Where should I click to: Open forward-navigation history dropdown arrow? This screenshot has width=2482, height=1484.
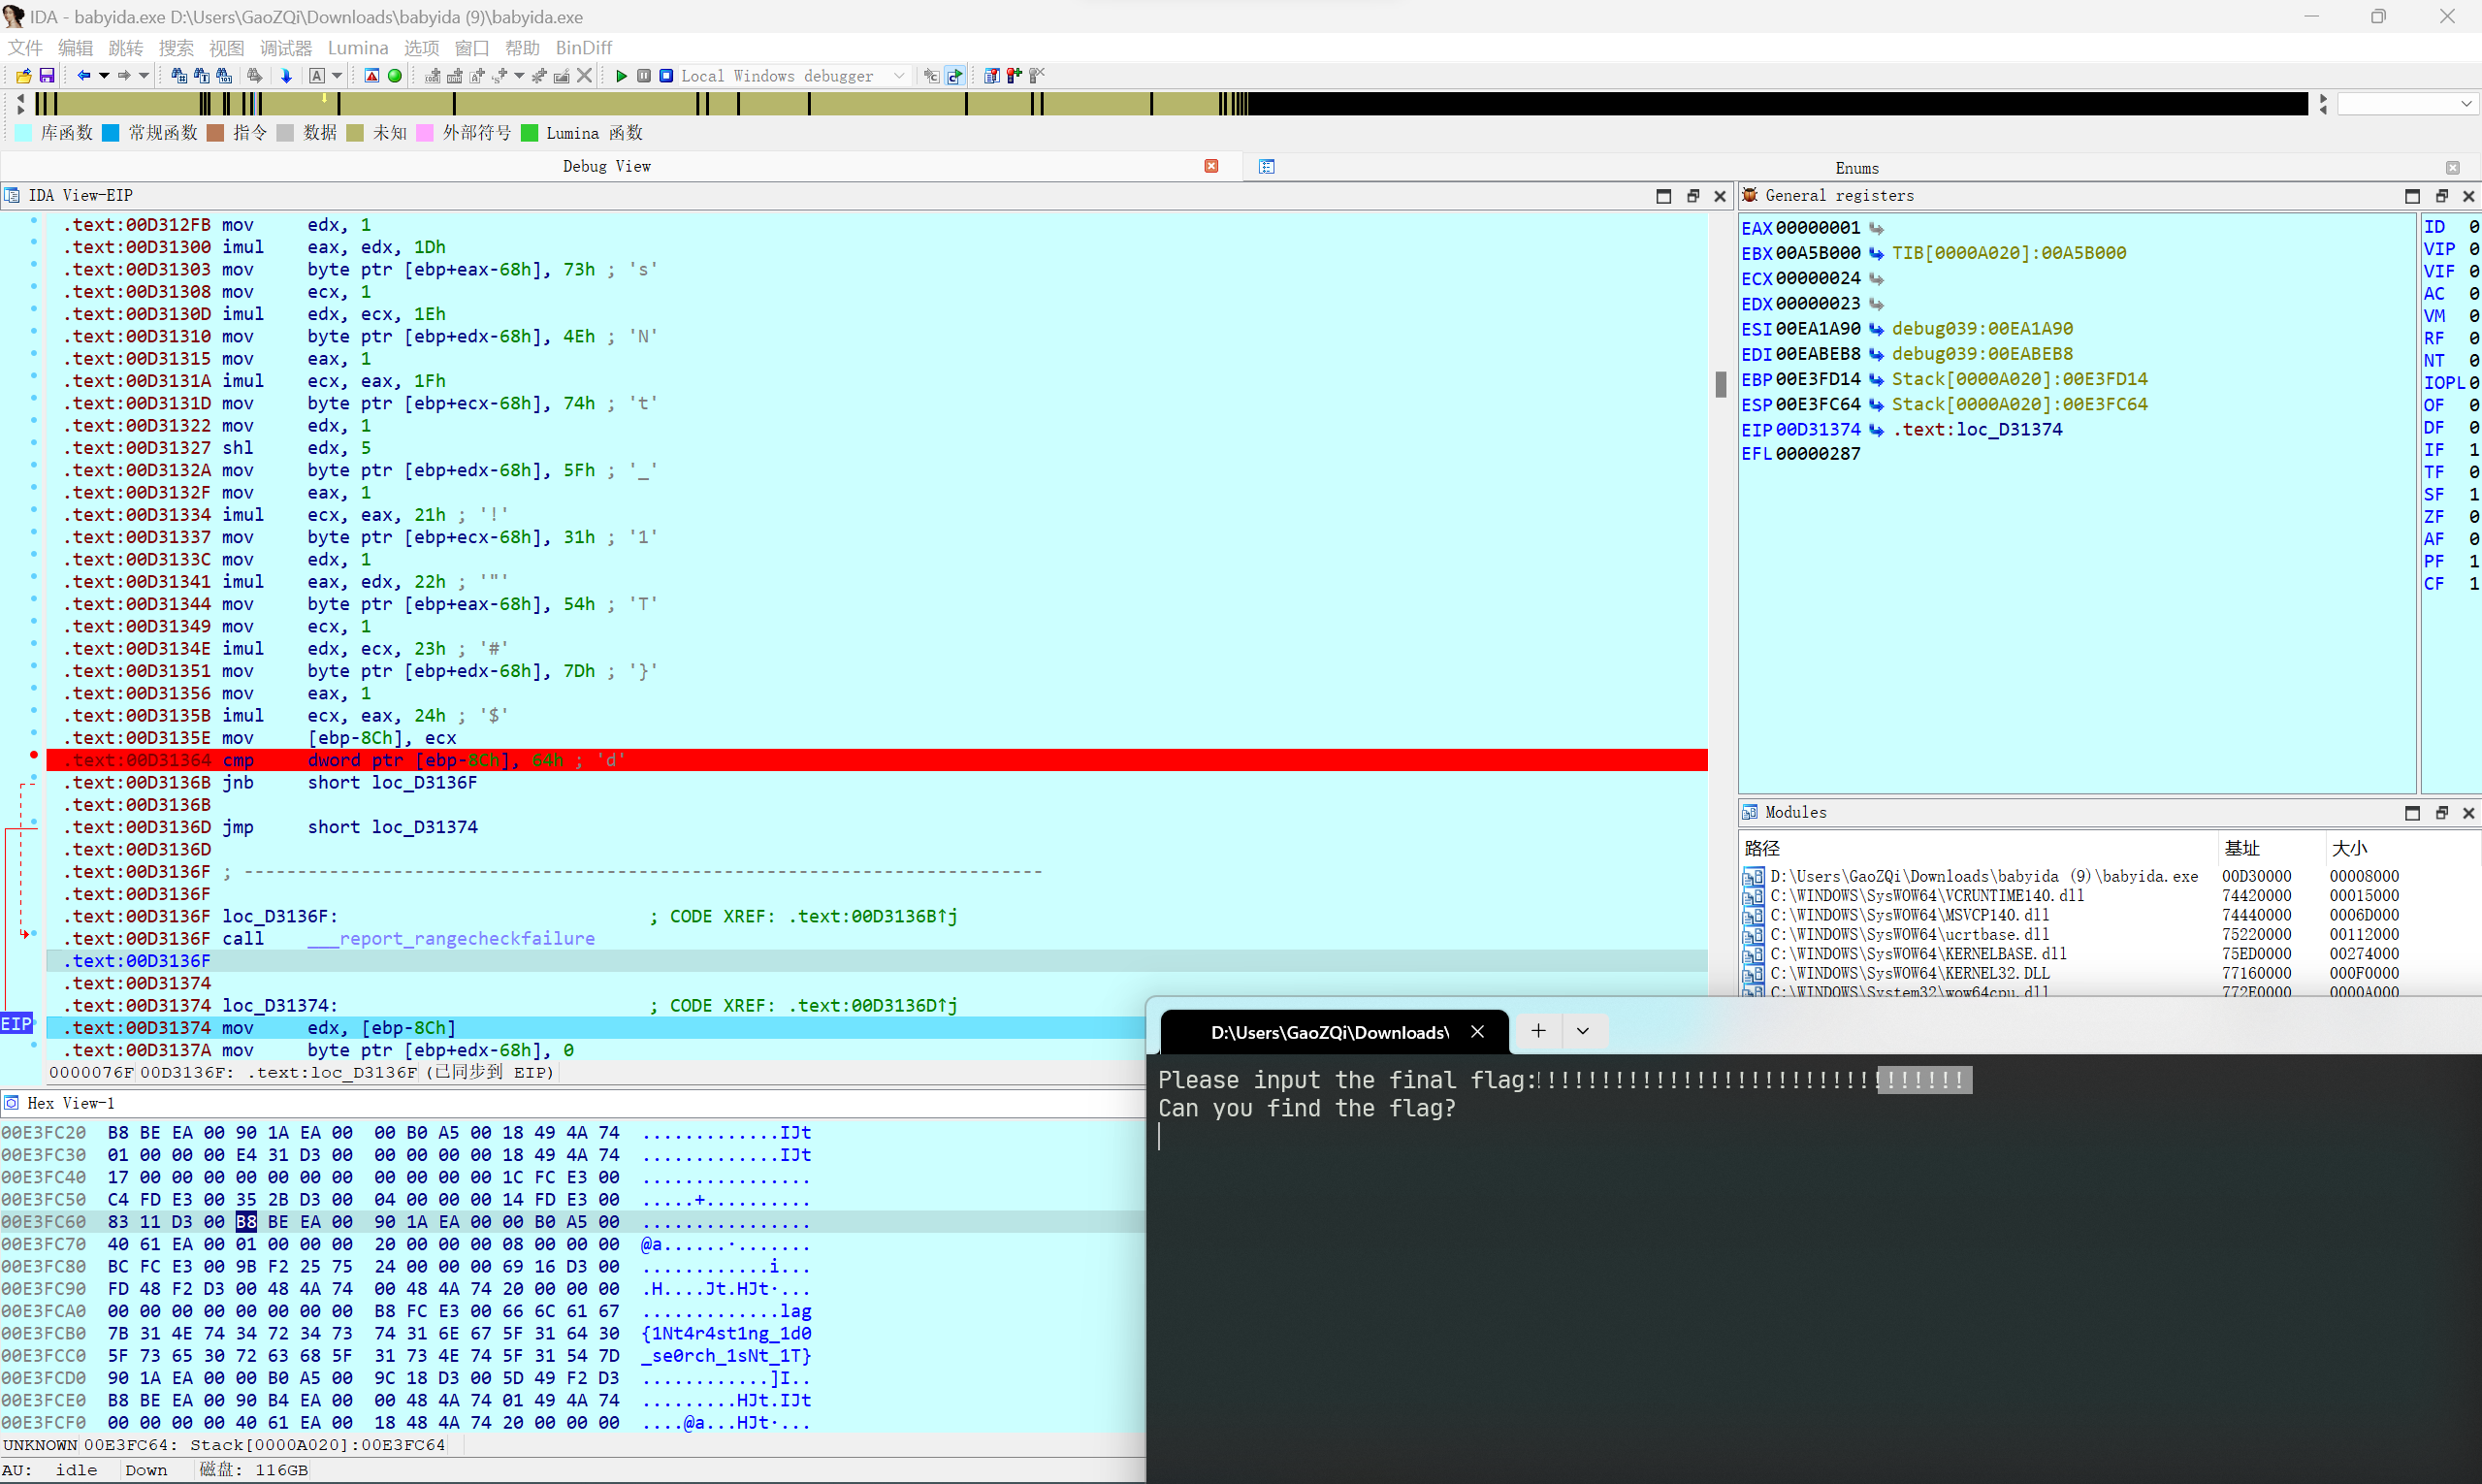(144, 76)
